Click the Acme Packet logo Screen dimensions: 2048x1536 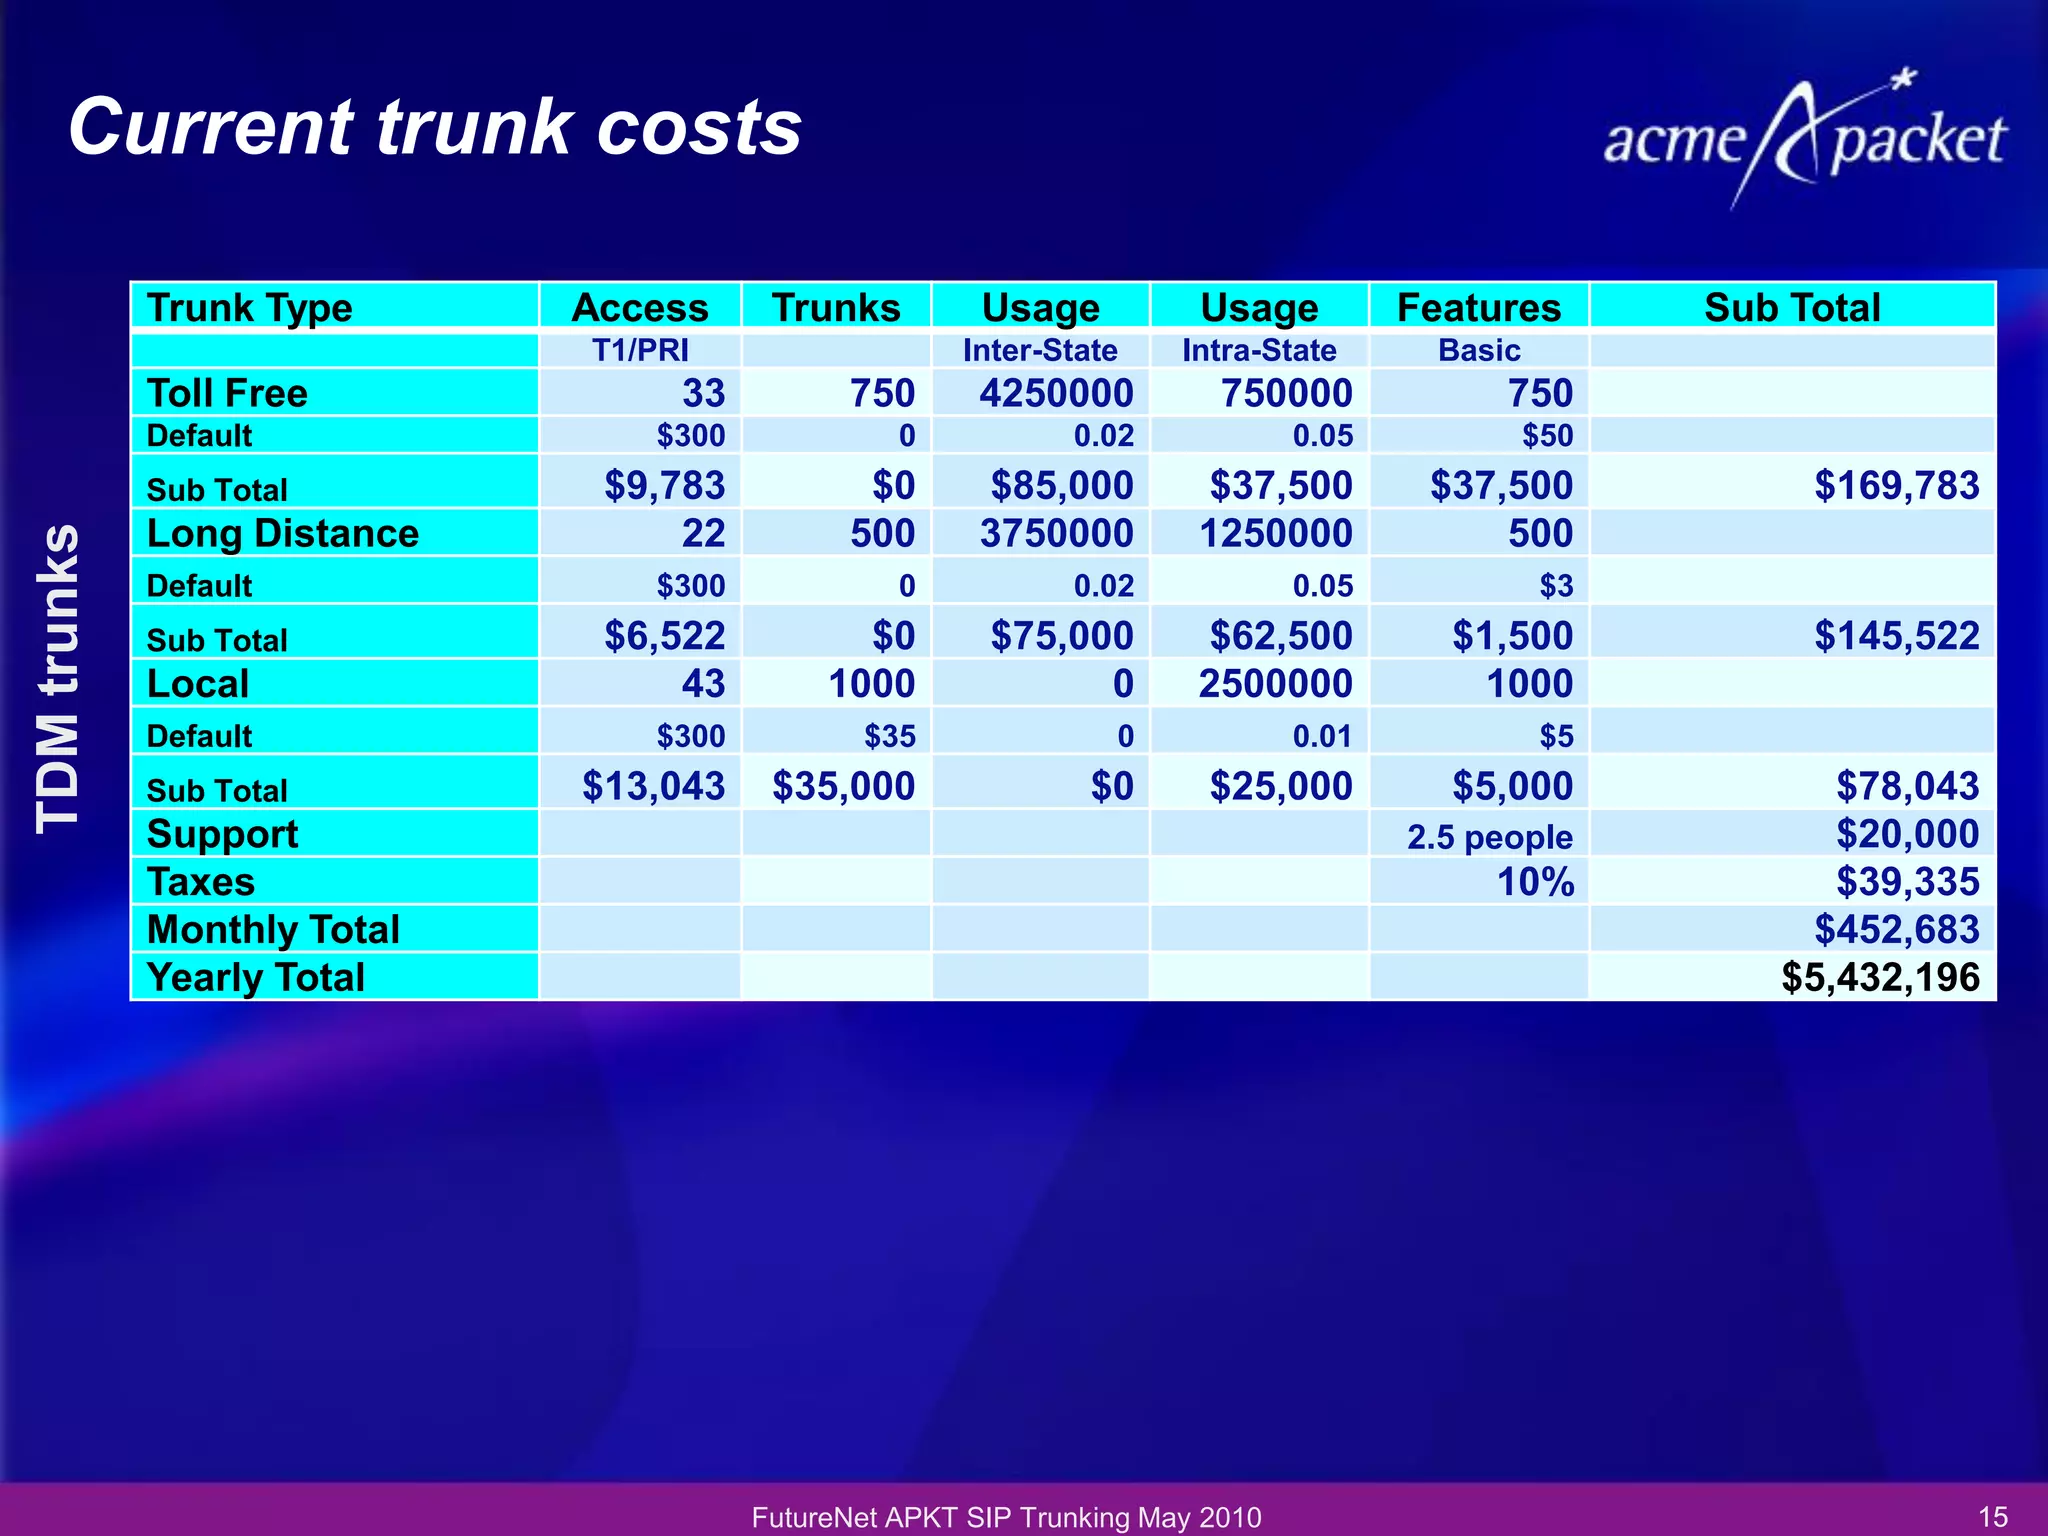point(1804,137)
